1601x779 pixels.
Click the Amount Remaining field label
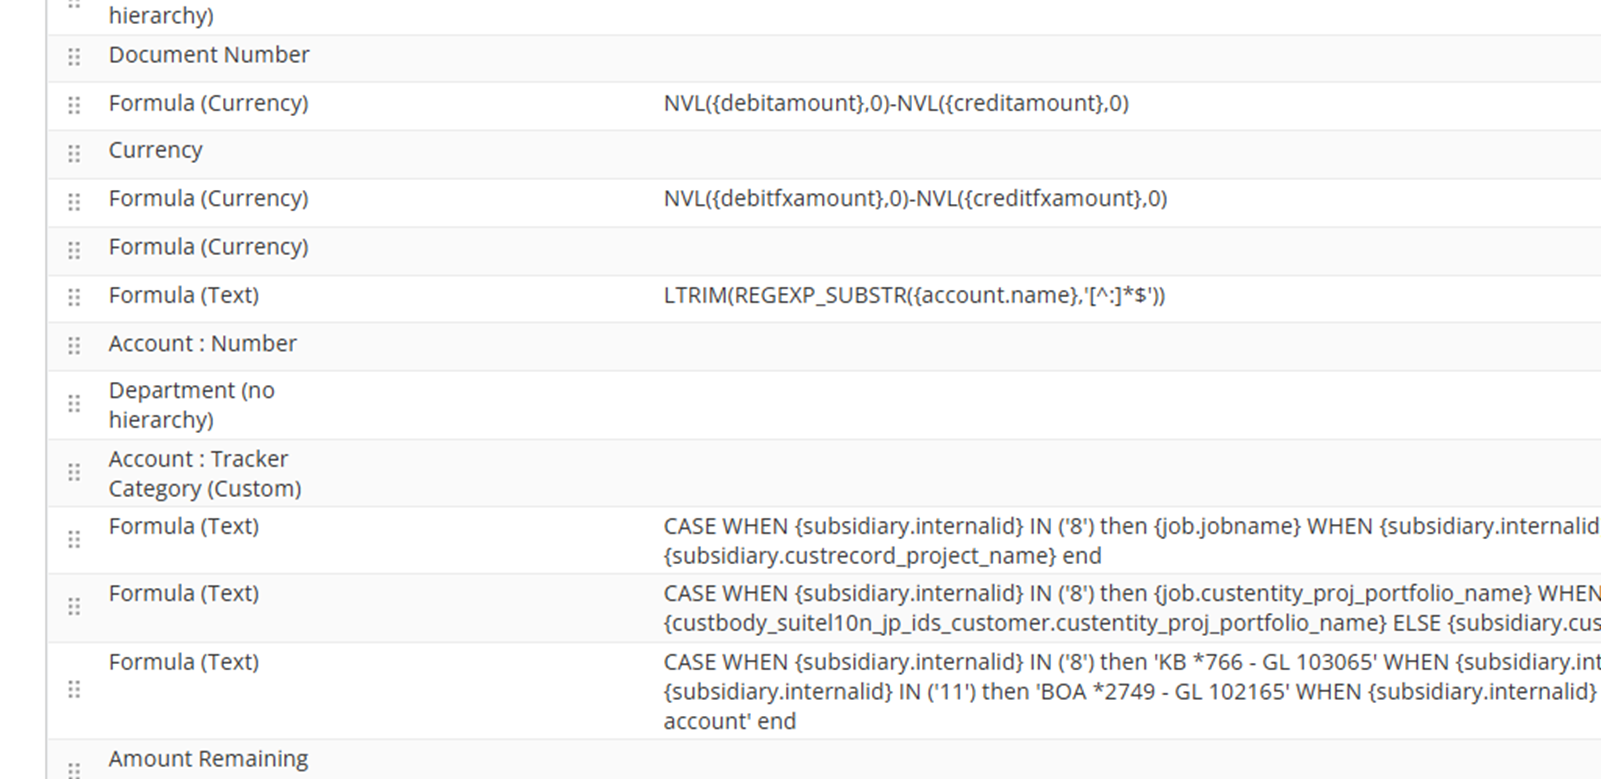208,759
